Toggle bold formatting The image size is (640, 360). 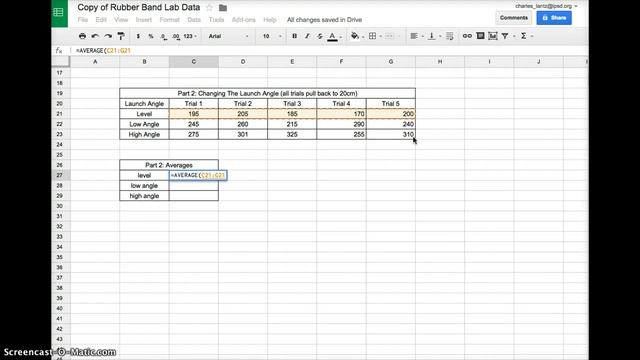point(294,36)
